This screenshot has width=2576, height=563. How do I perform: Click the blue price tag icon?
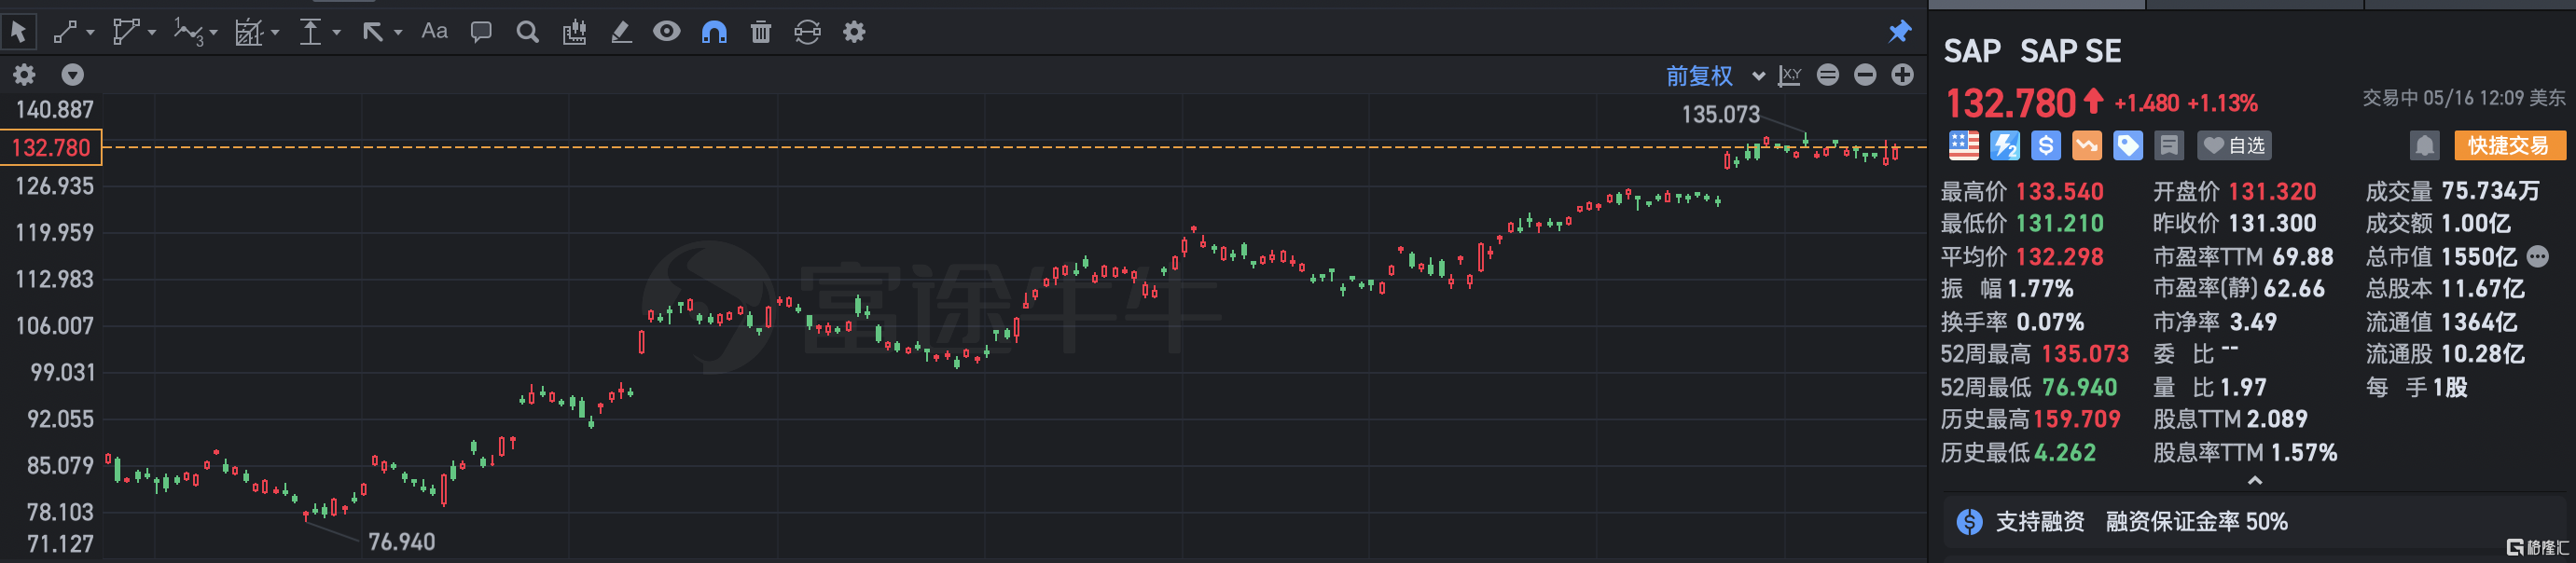click(2127, 146)
